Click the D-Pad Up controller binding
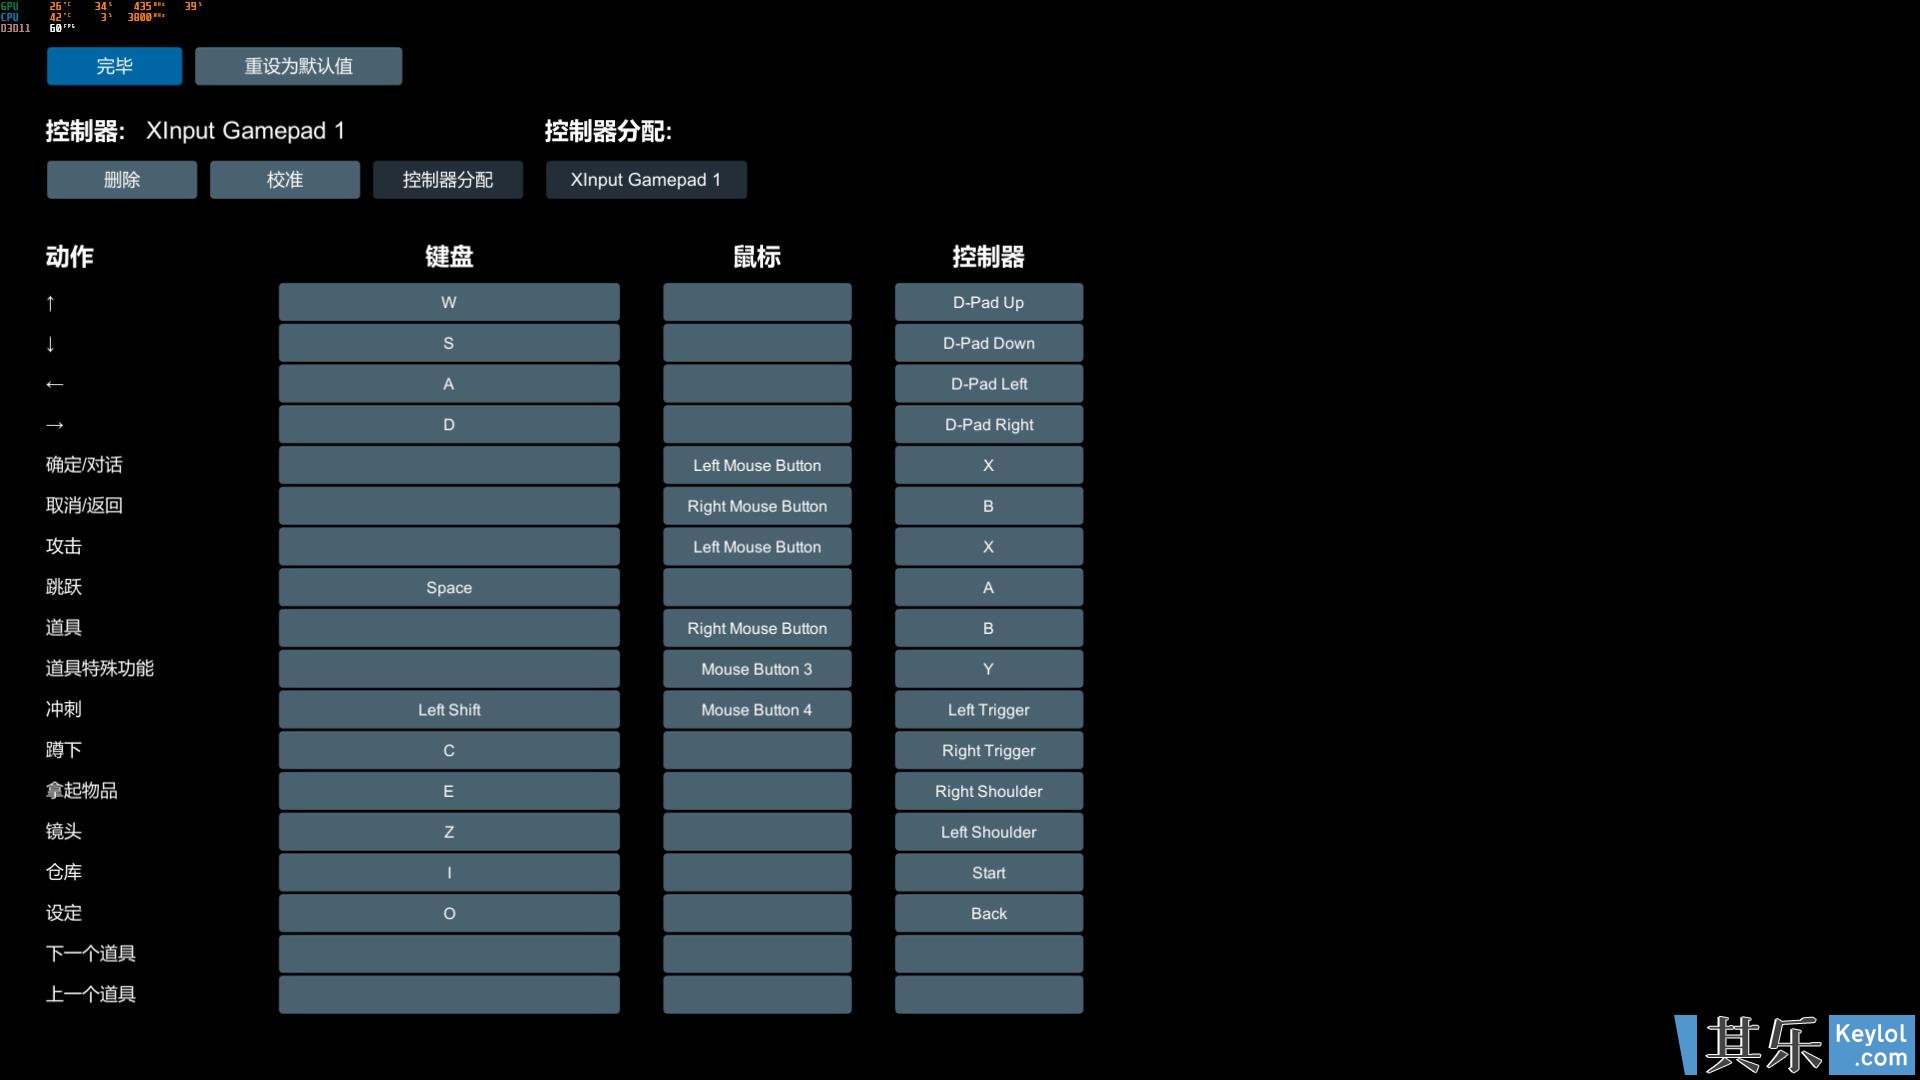Screen dimensions: 1920x1080 (988, 302)
